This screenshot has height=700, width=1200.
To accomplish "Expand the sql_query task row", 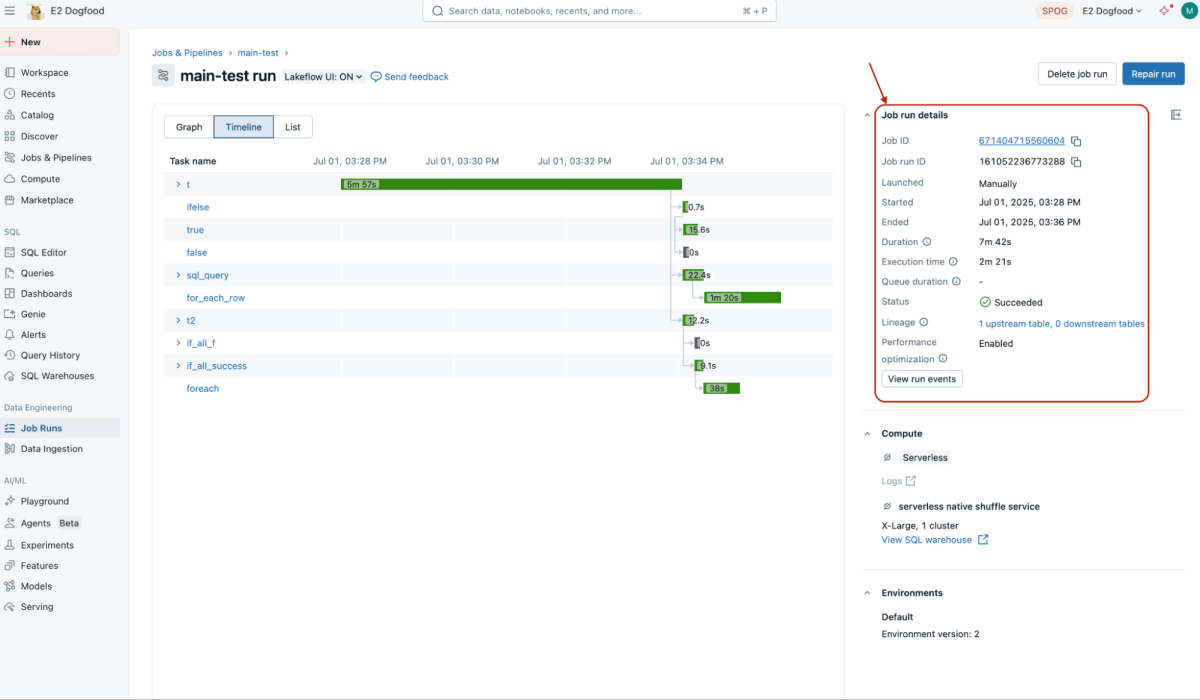I will [178, 275].
